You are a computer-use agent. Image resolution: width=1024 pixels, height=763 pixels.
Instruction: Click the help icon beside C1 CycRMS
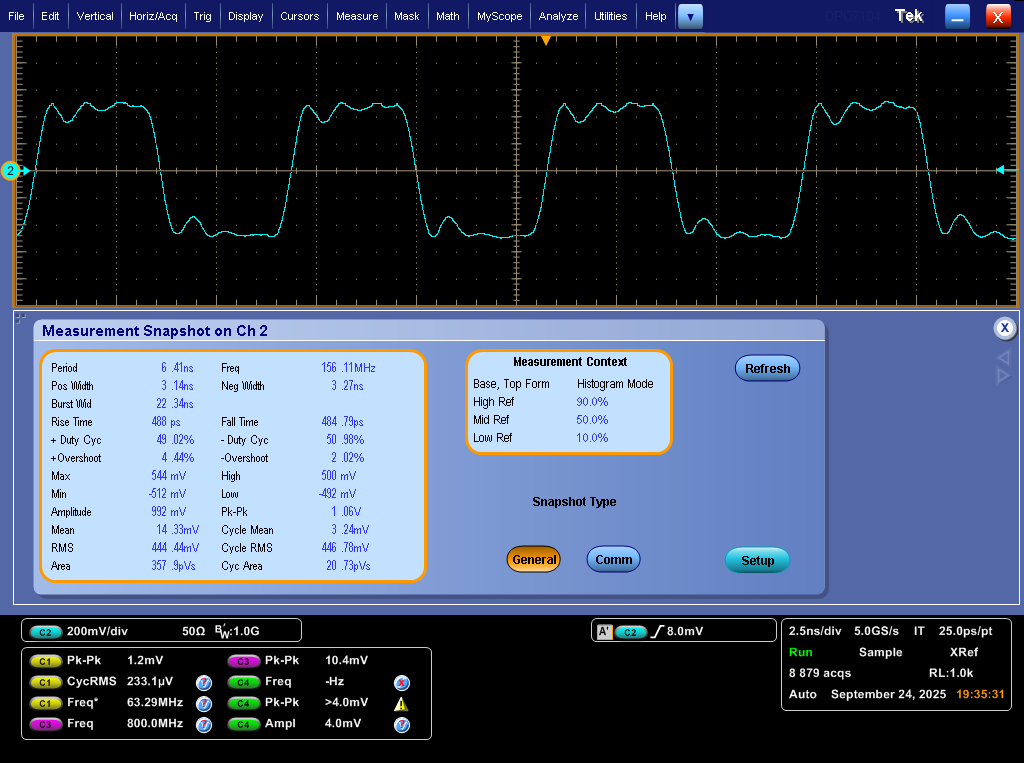coord(204,683)
